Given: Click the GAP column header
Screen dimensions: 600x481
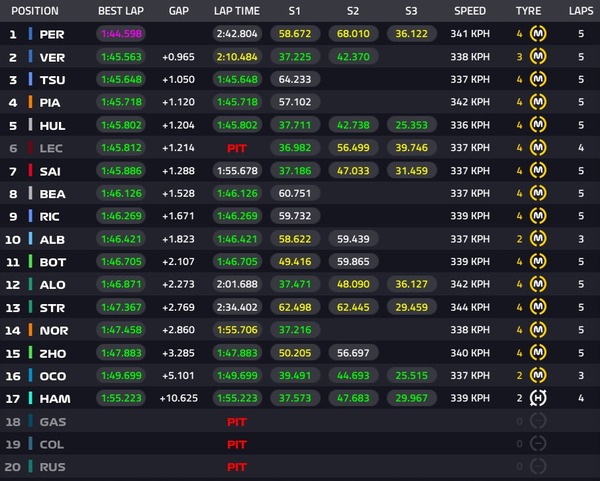Looking at the screenshot, I should click(179, 11).
